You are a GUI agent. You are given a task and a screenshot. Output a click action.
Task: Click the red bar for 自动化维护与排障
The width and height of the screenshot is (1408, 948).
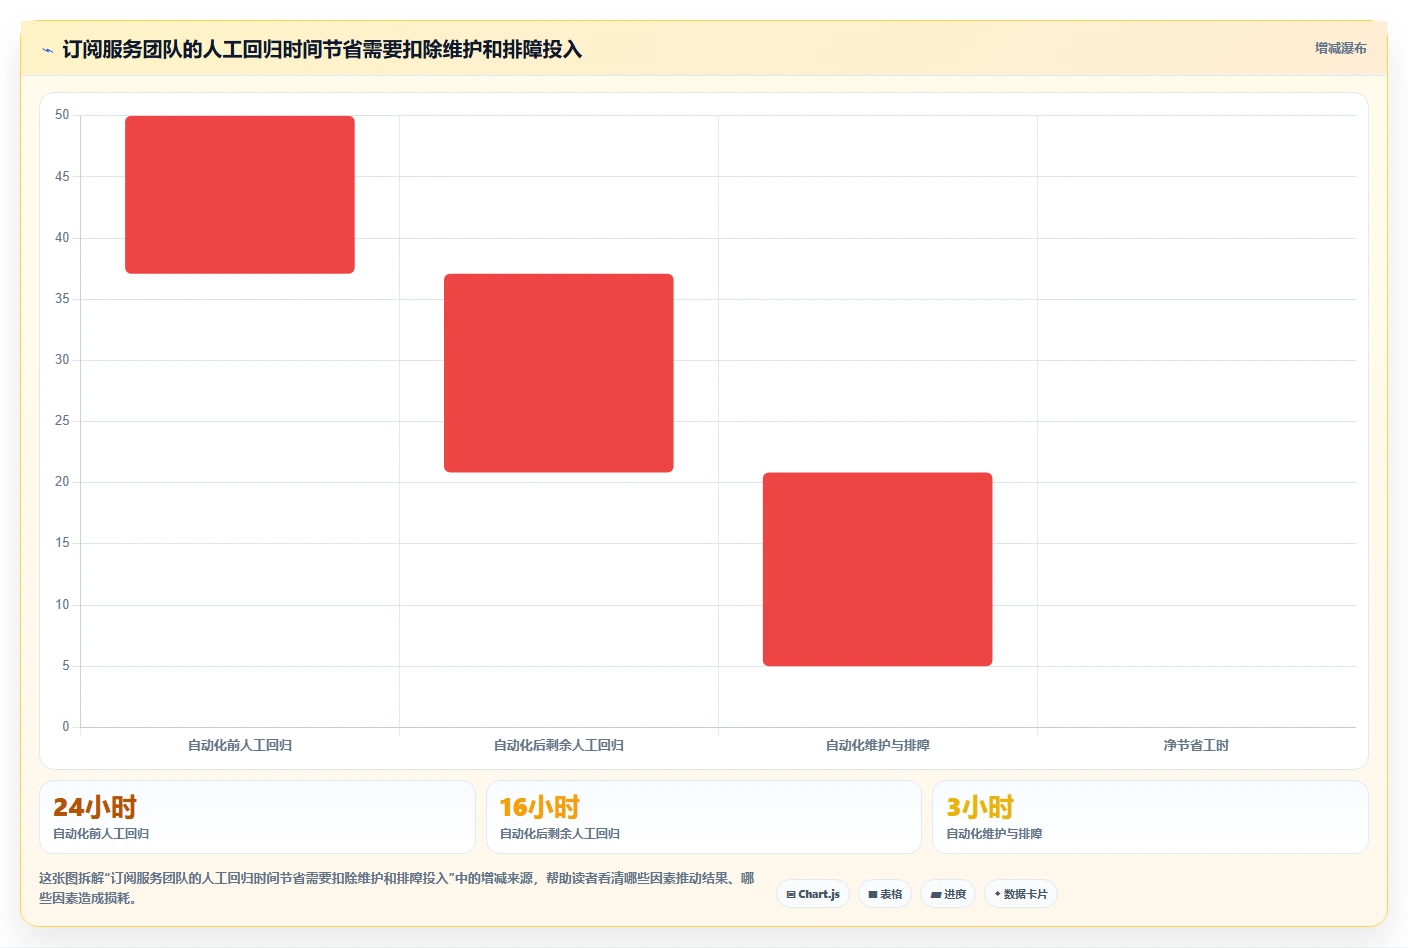[878, 569]
